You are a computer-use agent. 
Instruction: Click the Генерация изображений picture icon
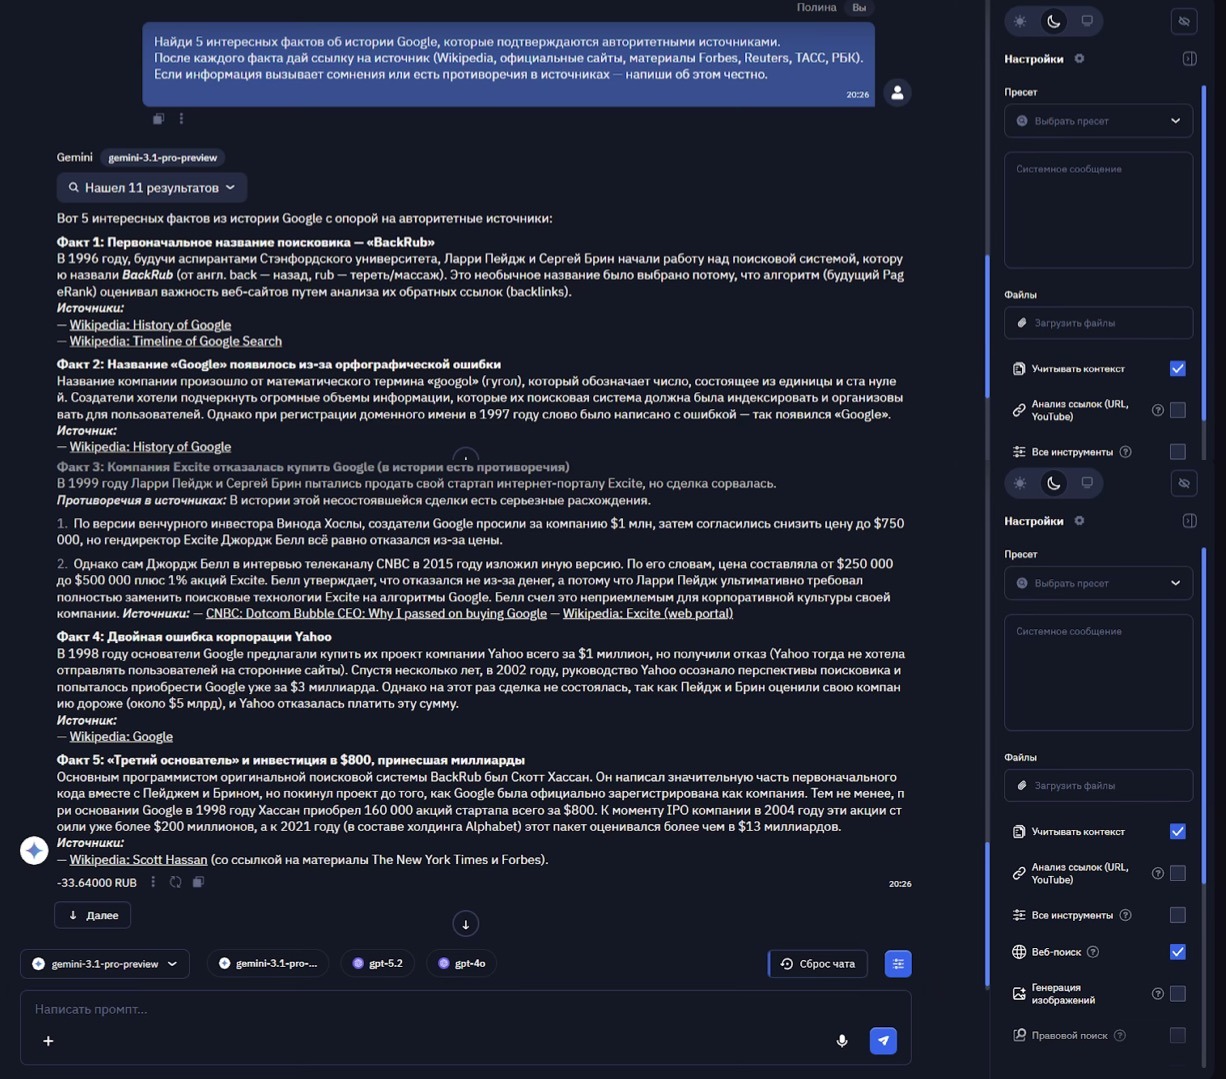pos(1019,994)
